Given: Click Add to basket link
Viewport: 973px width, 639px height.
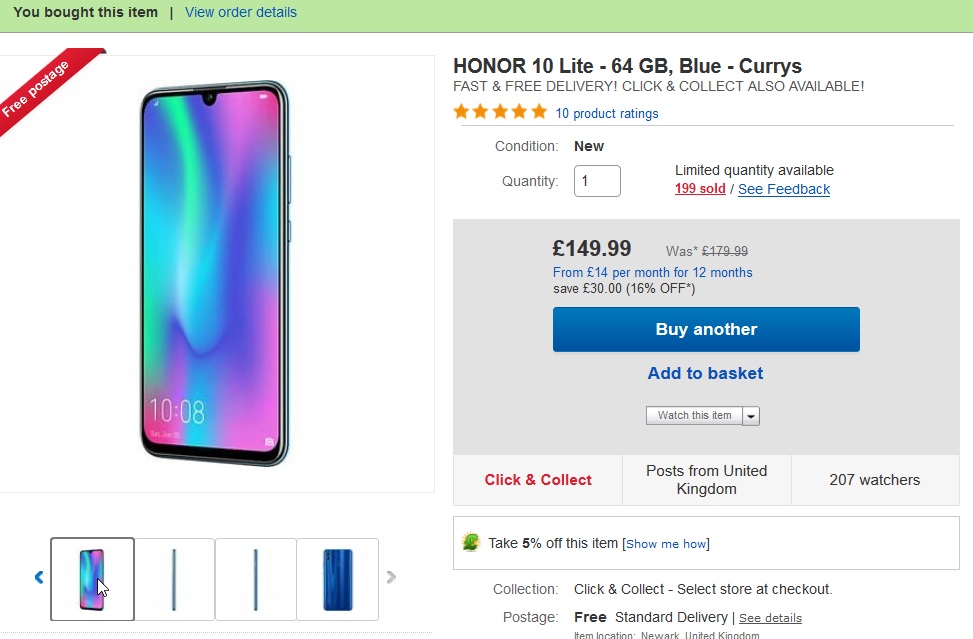Looking at the screenshot, I should (x=705, y=373).
